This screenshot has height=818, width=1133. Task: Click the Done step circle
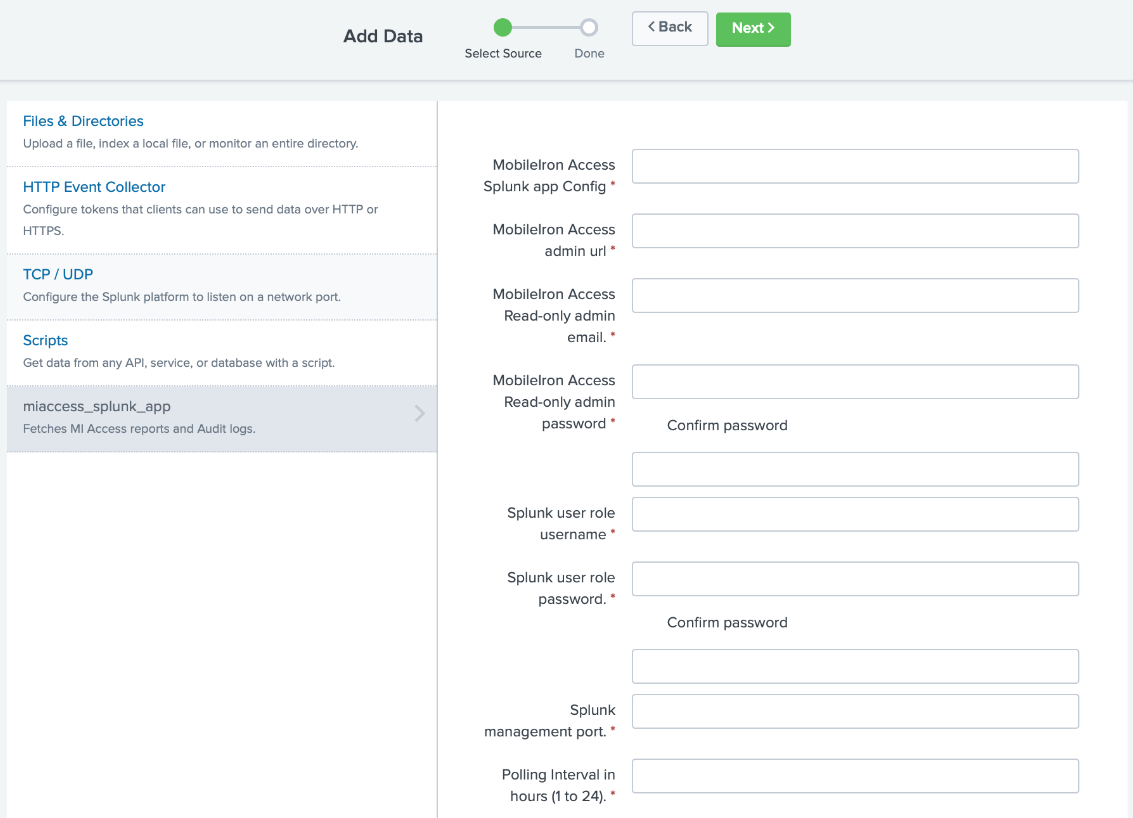point(589,27)
